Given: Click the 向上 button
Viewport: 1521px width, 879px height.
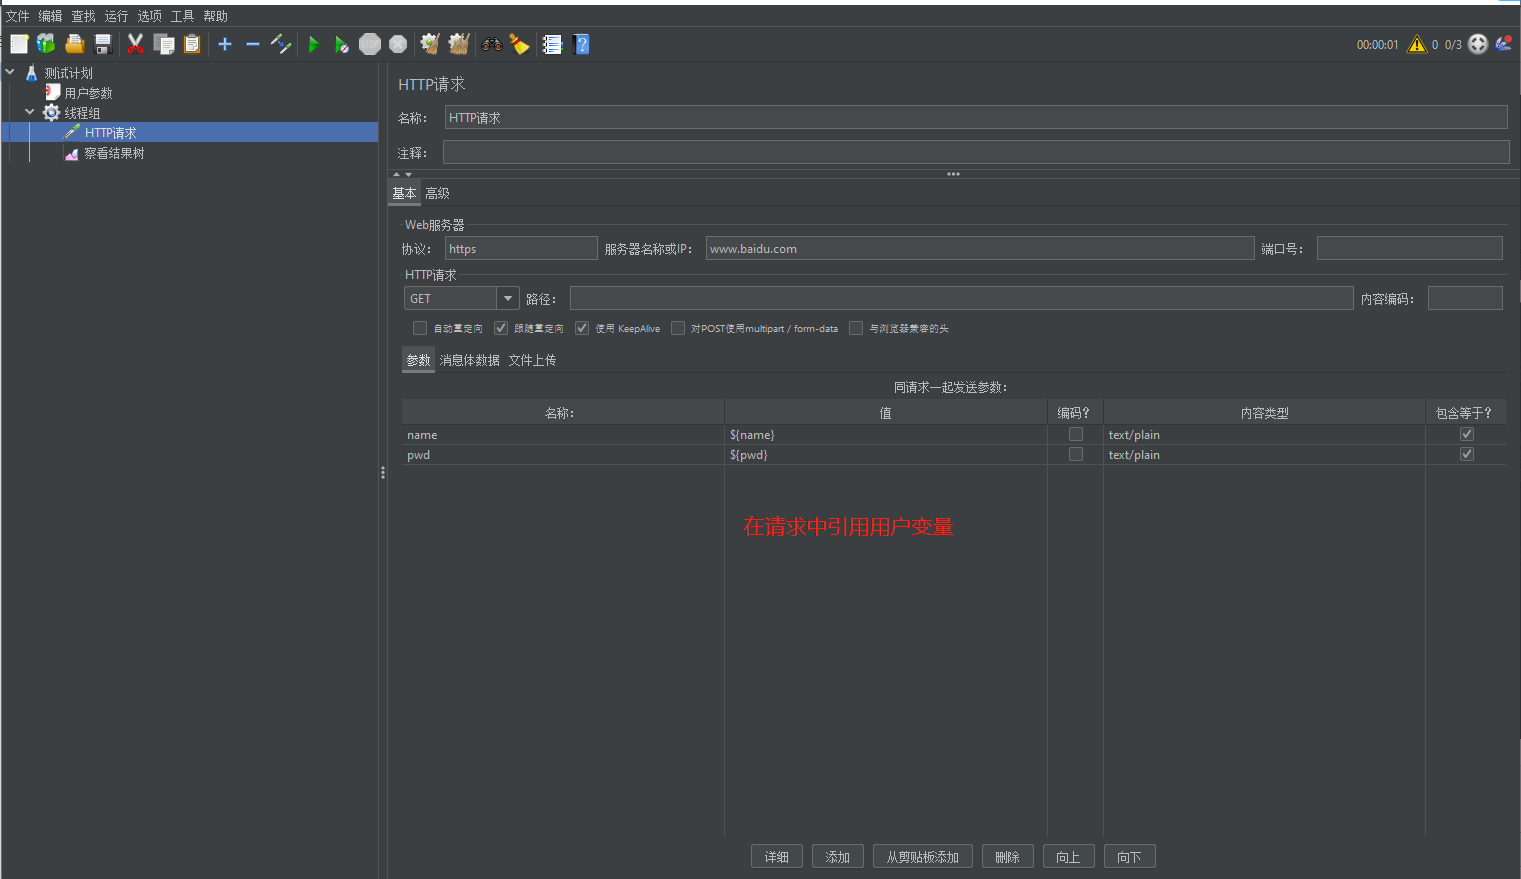Looking at the screenshot, I should click(1069, 857).
